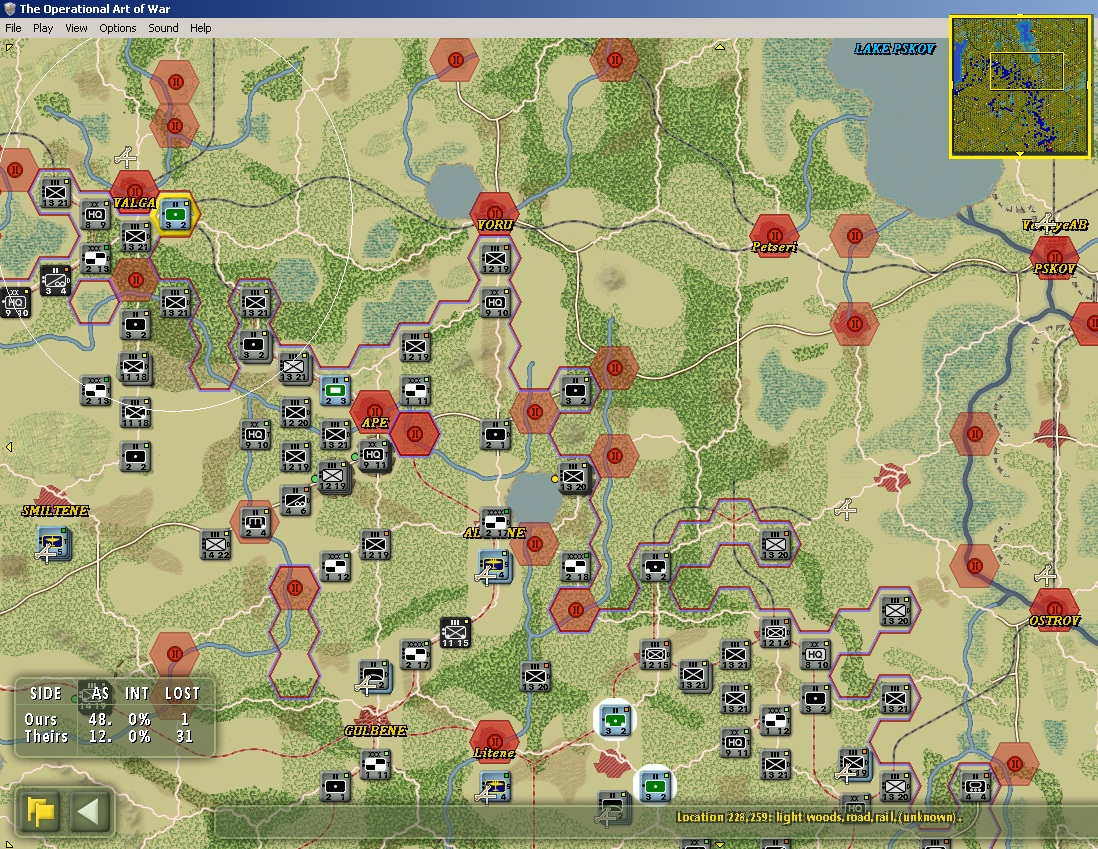Select the infantry unit marked 12 20
This screenshot has height=849, width=1098.
tap(296, 413)
